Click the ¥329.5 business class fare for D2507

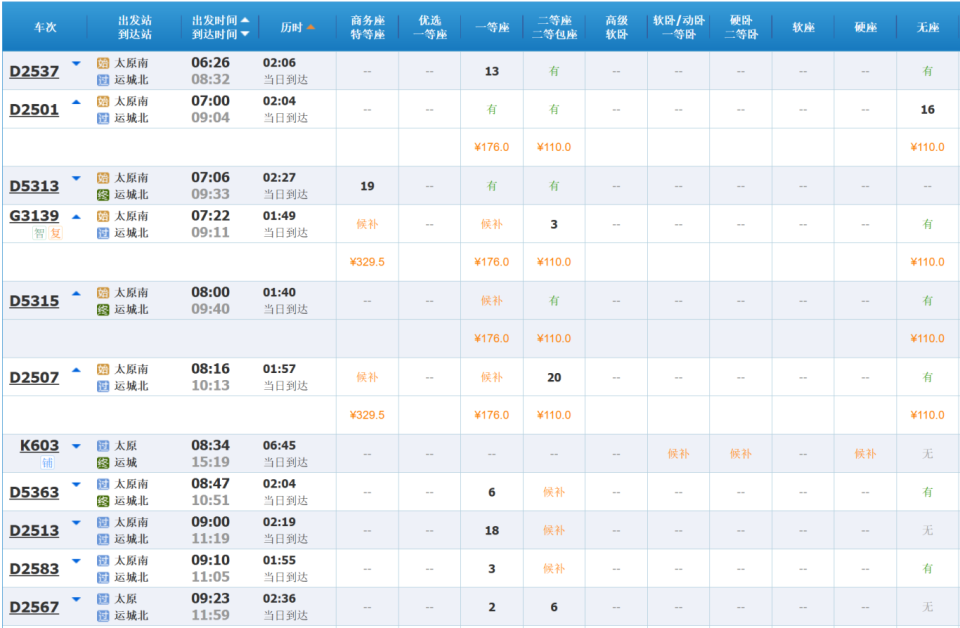pos(367,415)
